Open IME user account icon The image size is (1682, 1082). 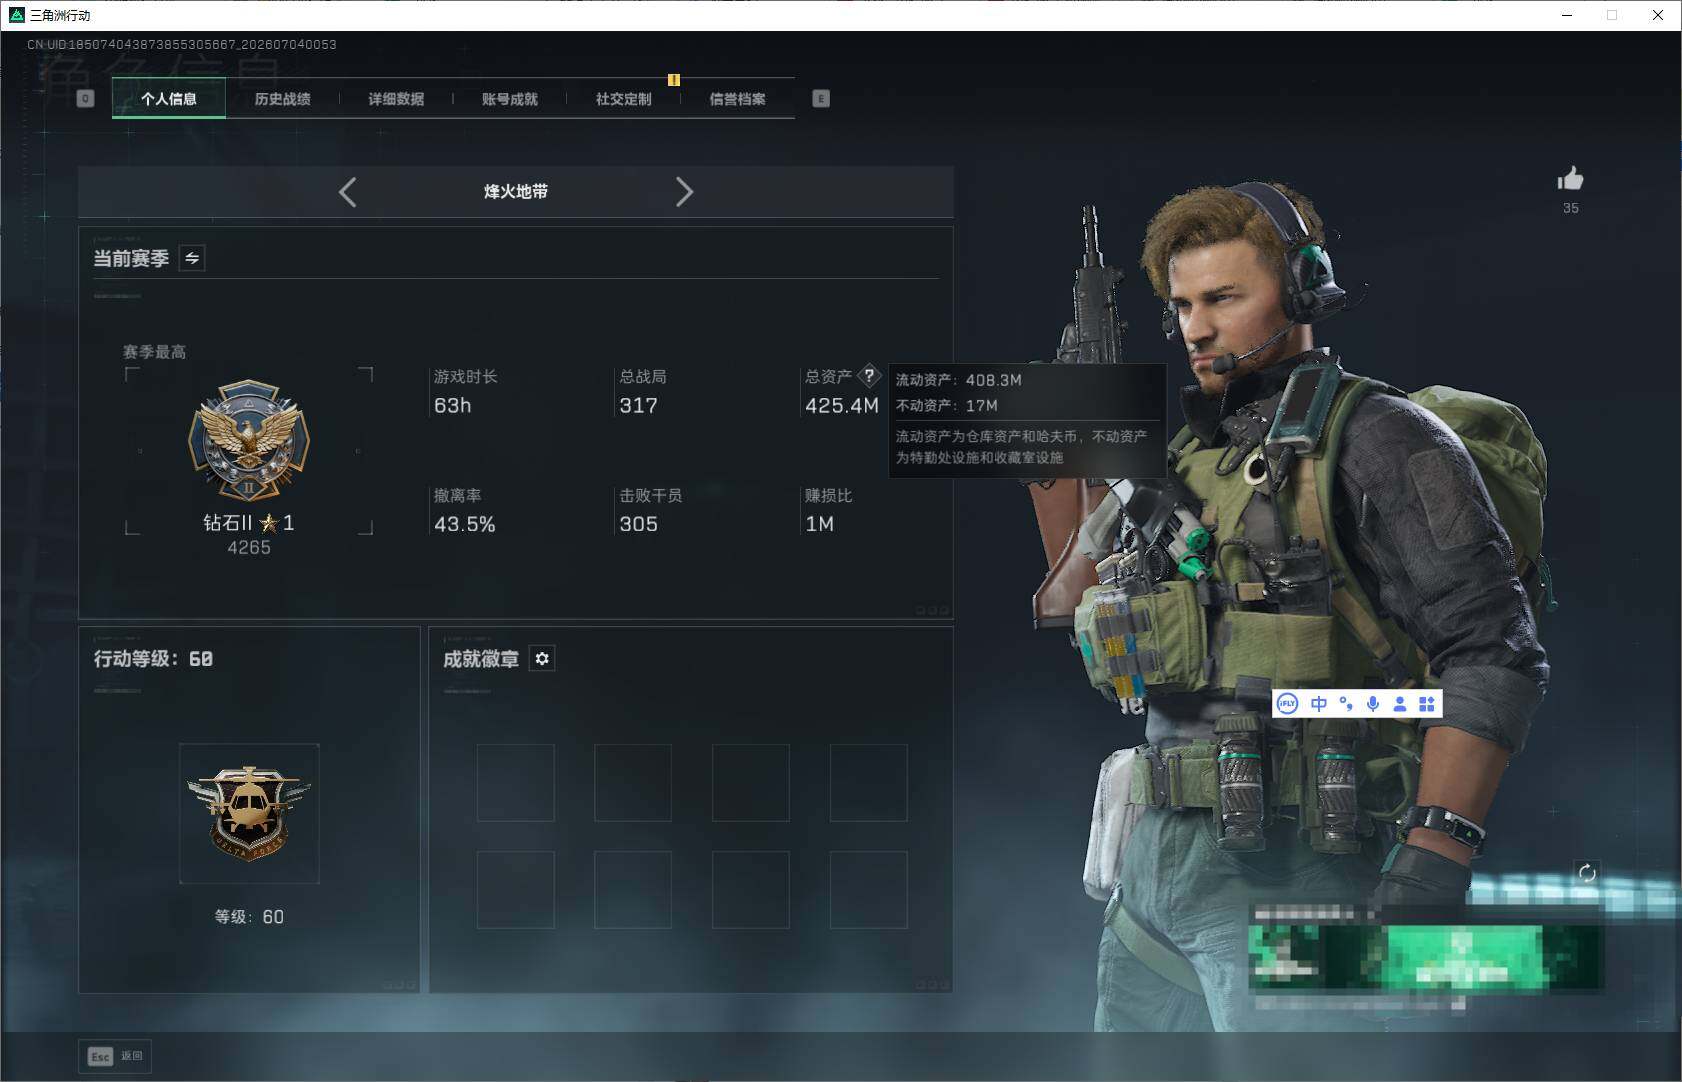(1400, 704)
